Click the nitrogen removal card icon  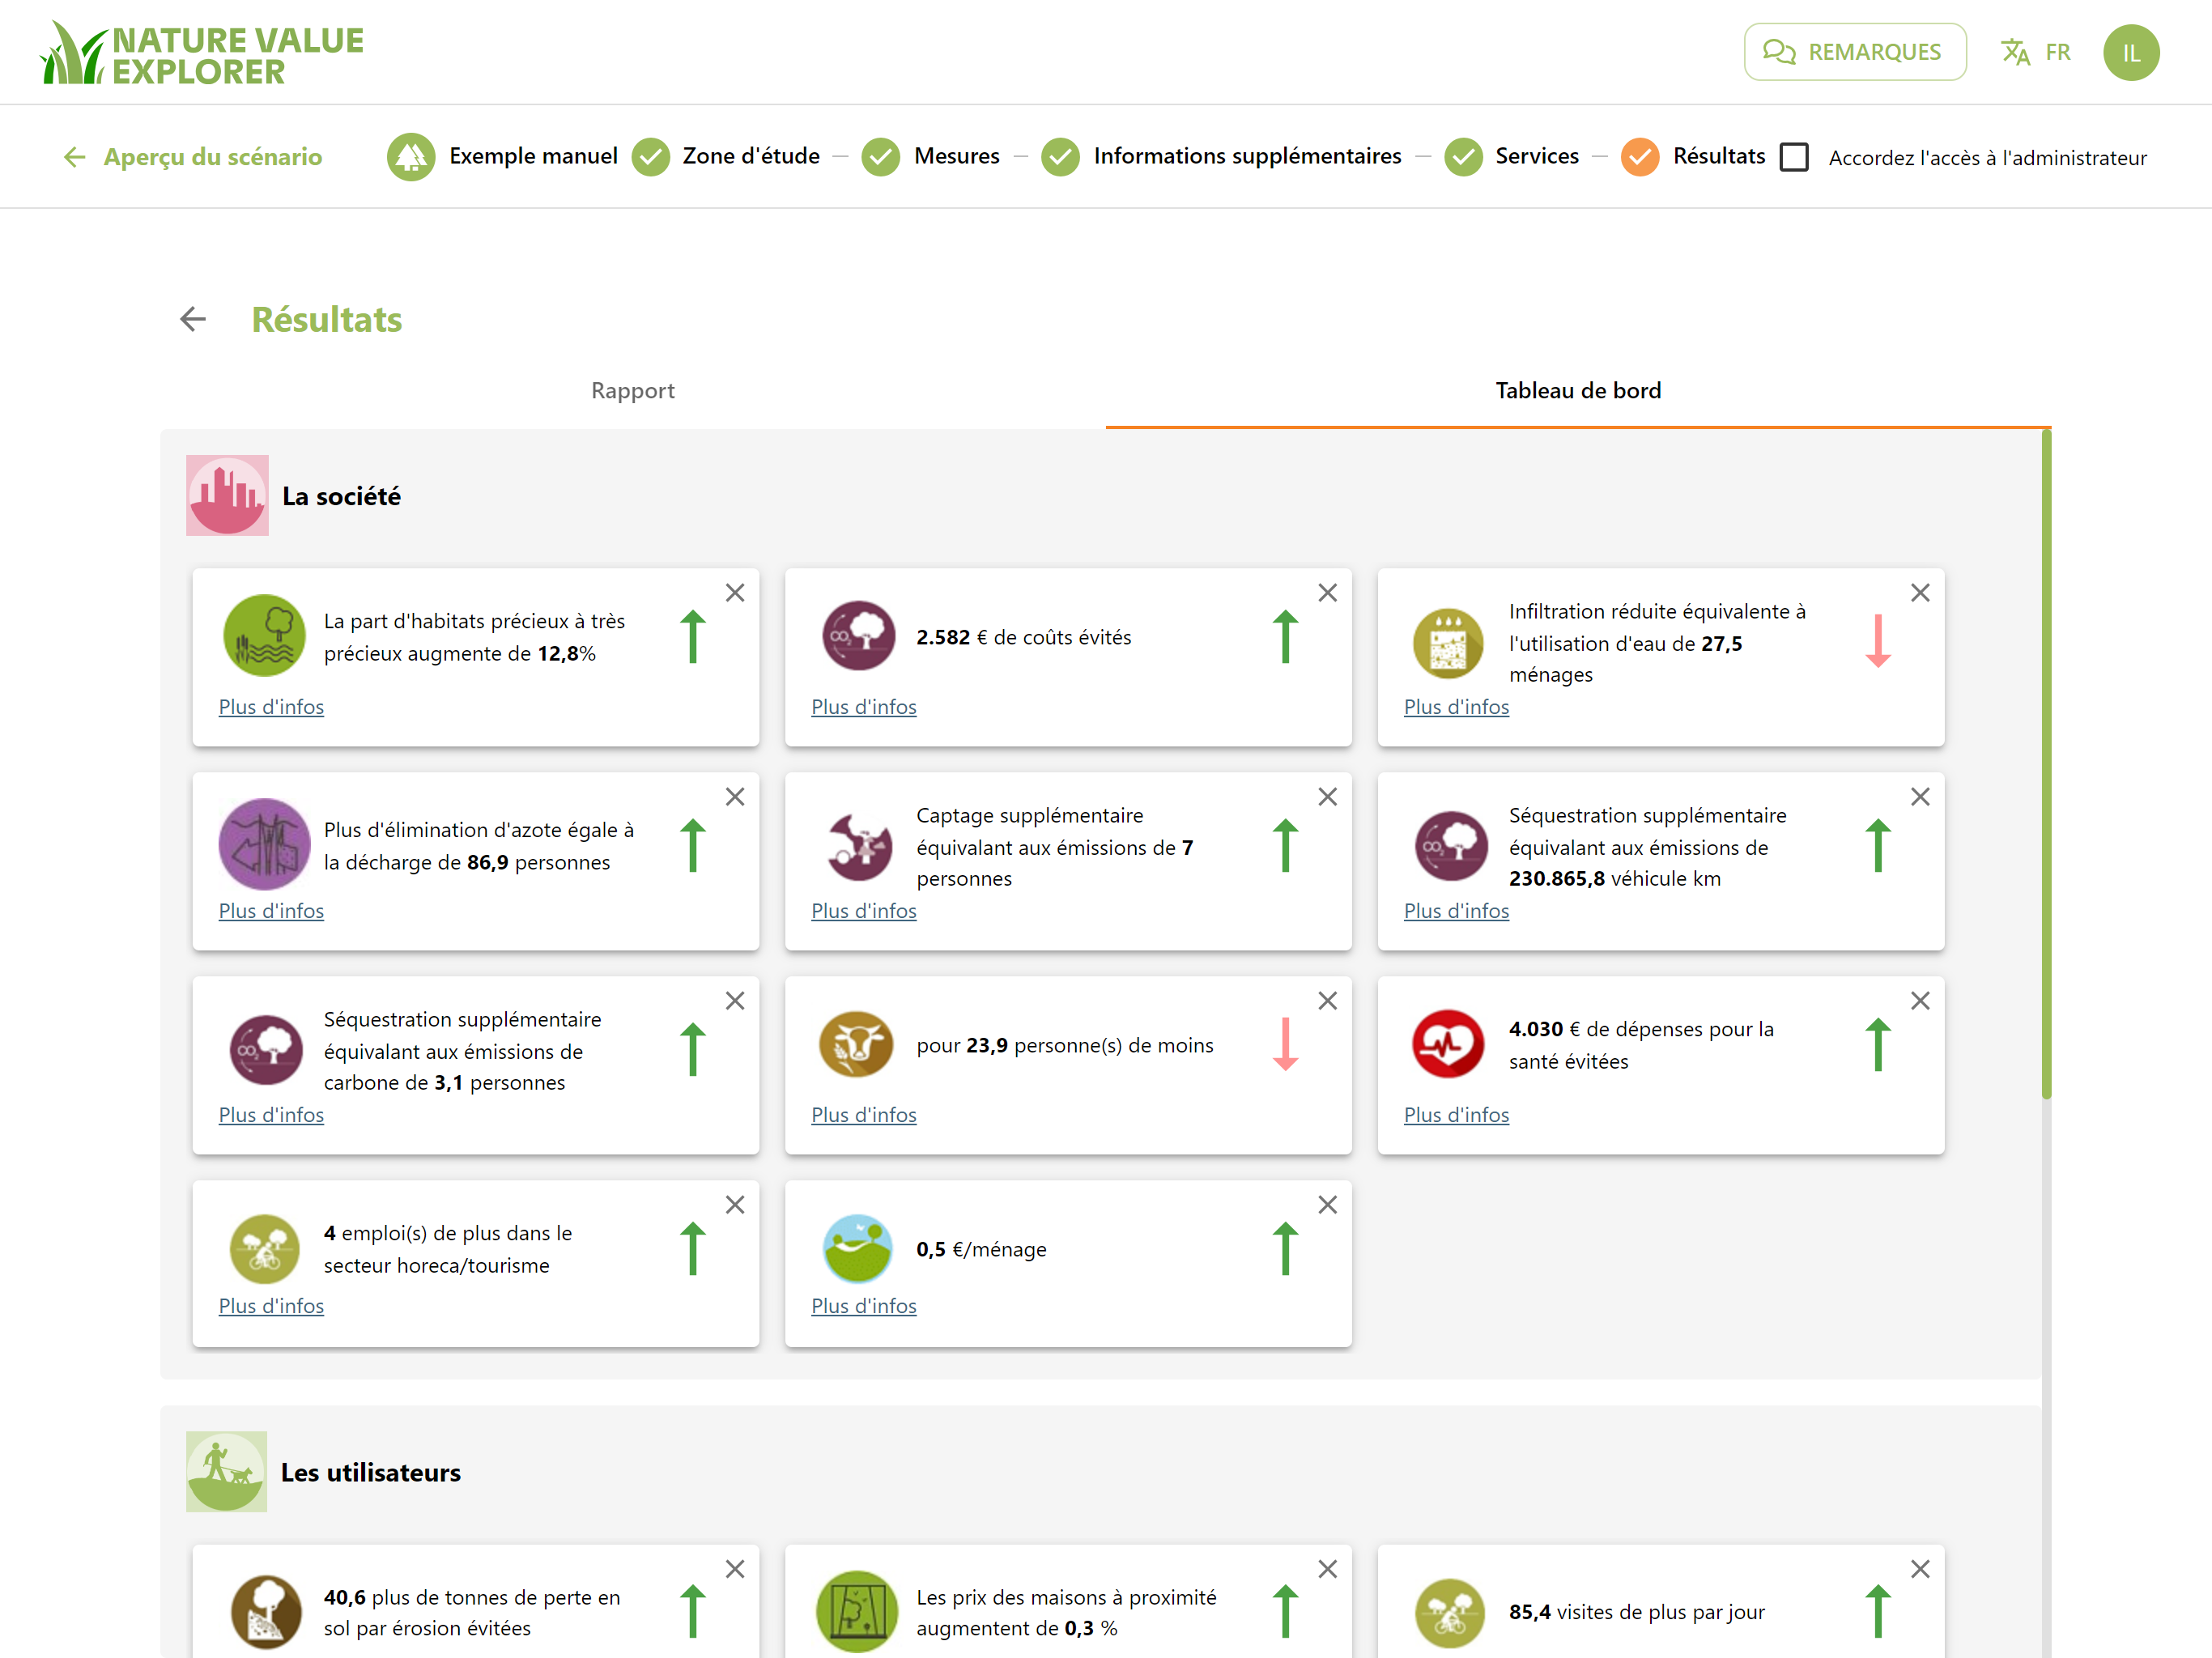264,844
